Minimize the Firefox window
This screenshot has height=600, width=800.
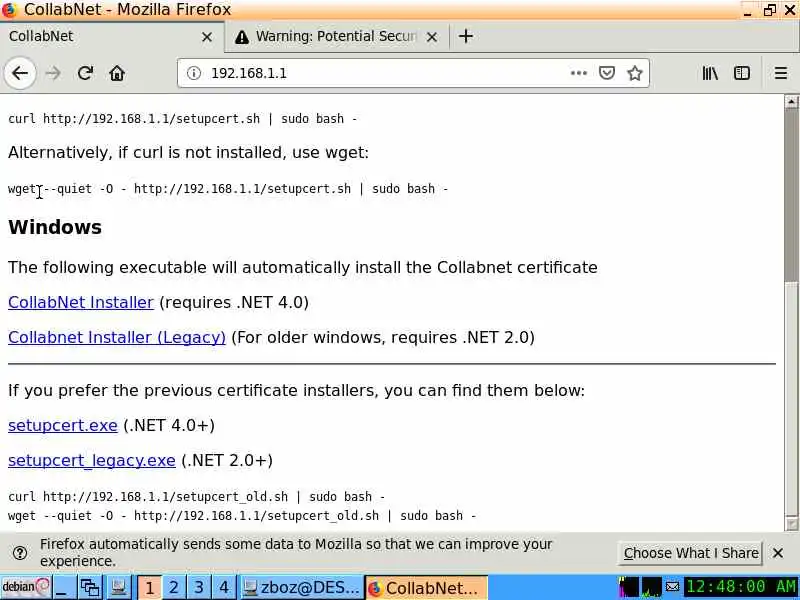click(x=747, y=10)
